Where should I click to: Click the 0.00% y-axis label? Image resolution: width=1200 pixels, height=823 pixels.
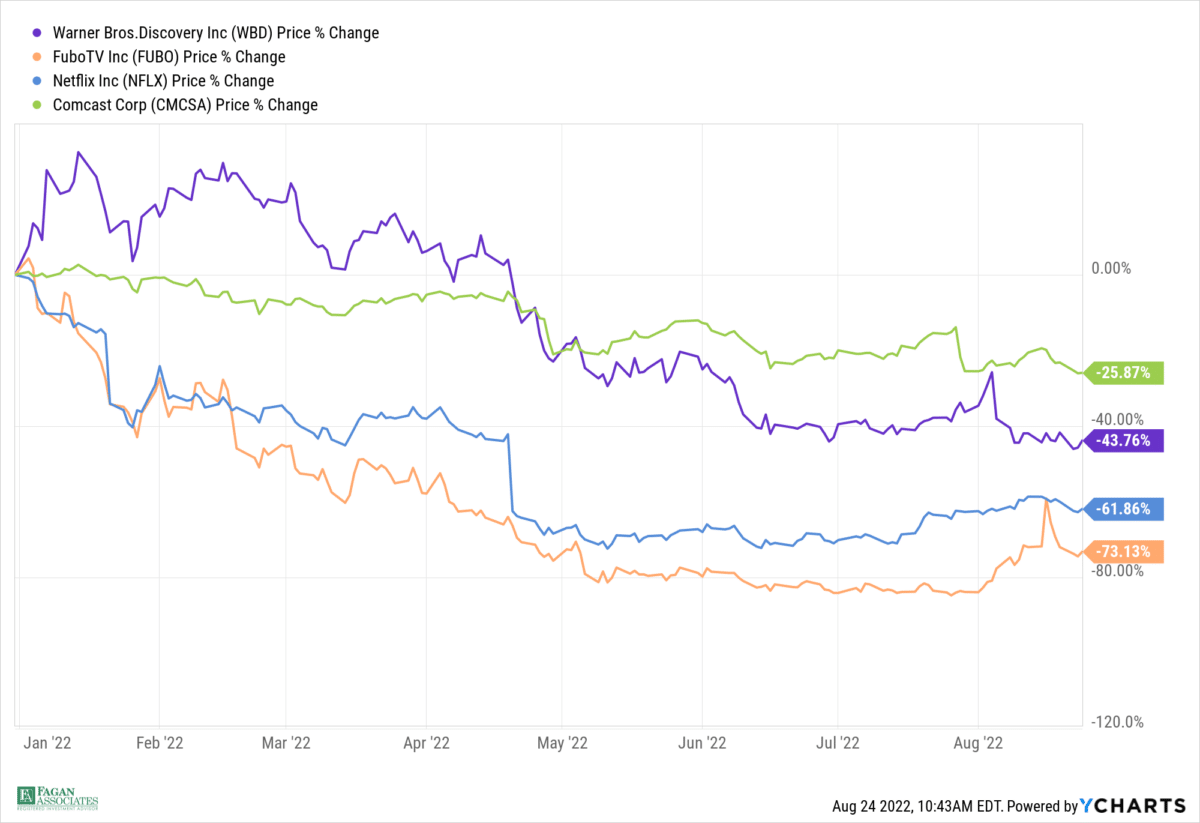1110,268
